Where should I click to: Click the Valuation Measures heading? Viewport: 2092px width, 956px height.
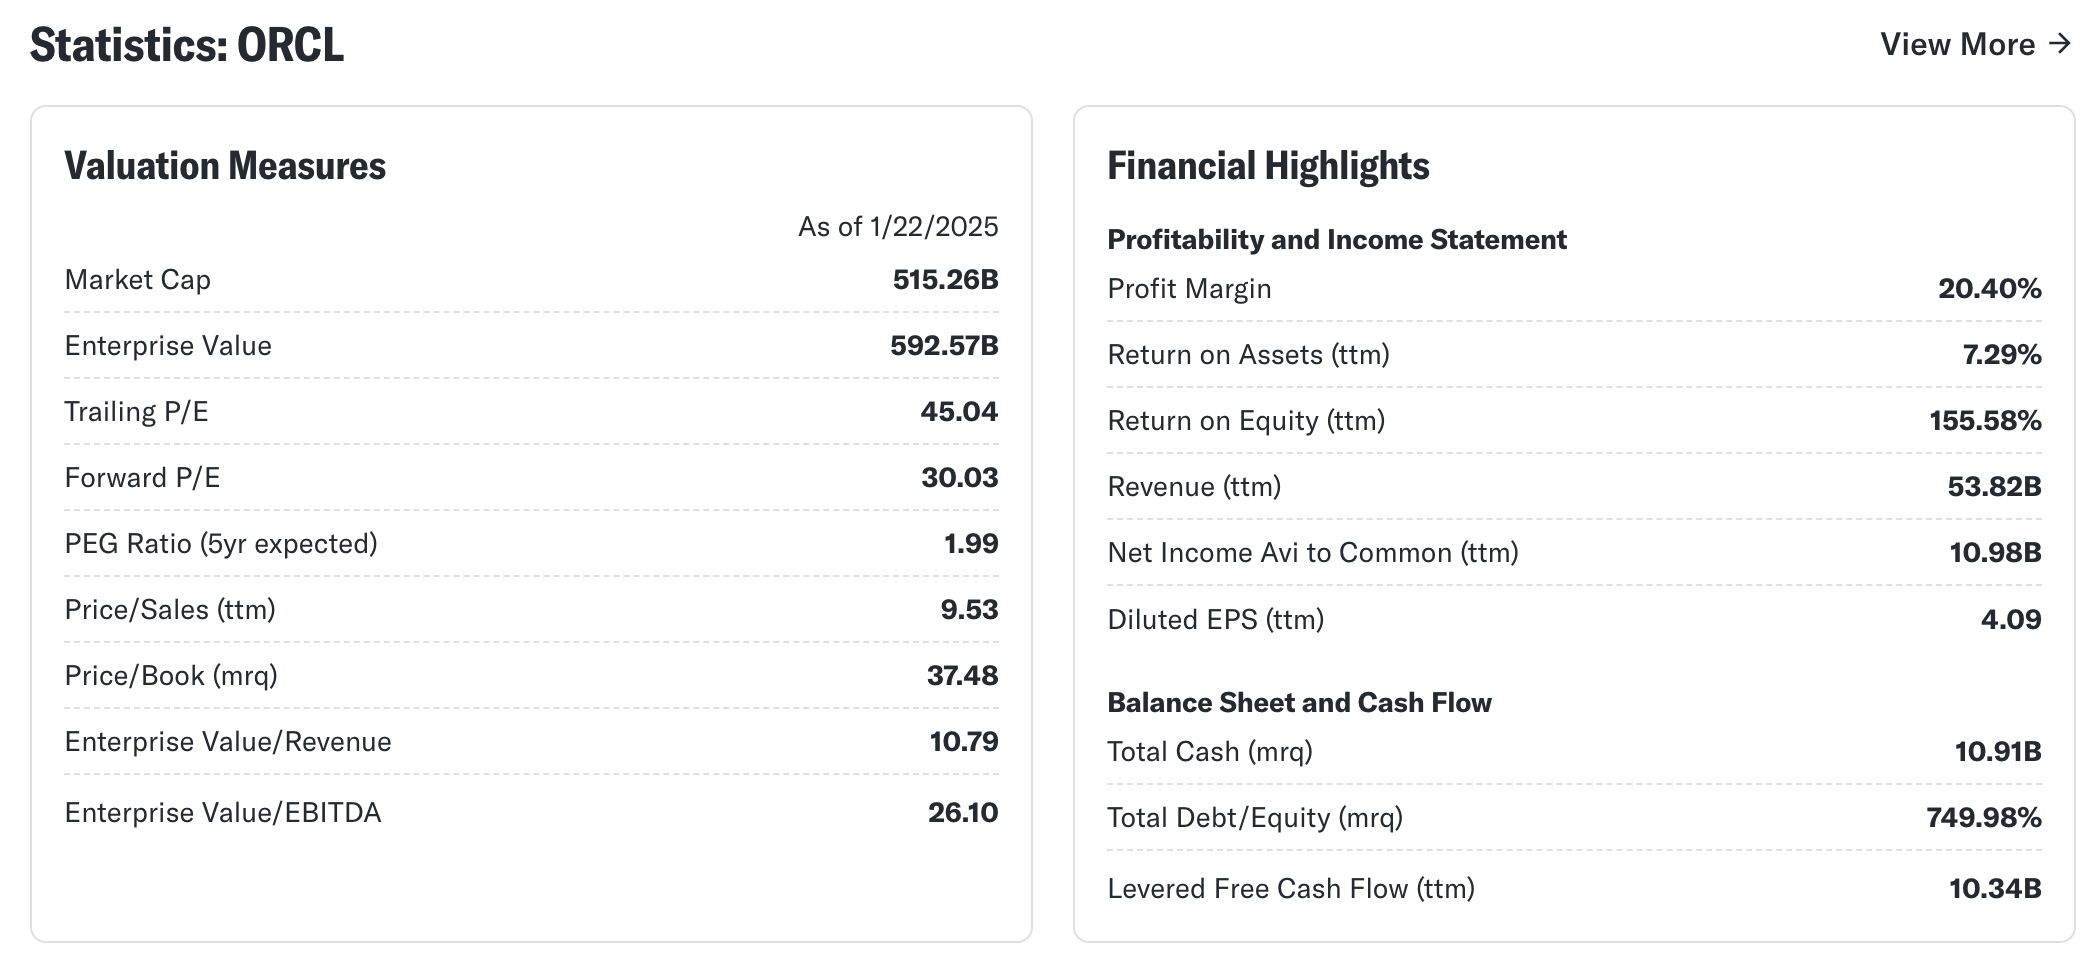pyautogui.click(x=225, y=166)
